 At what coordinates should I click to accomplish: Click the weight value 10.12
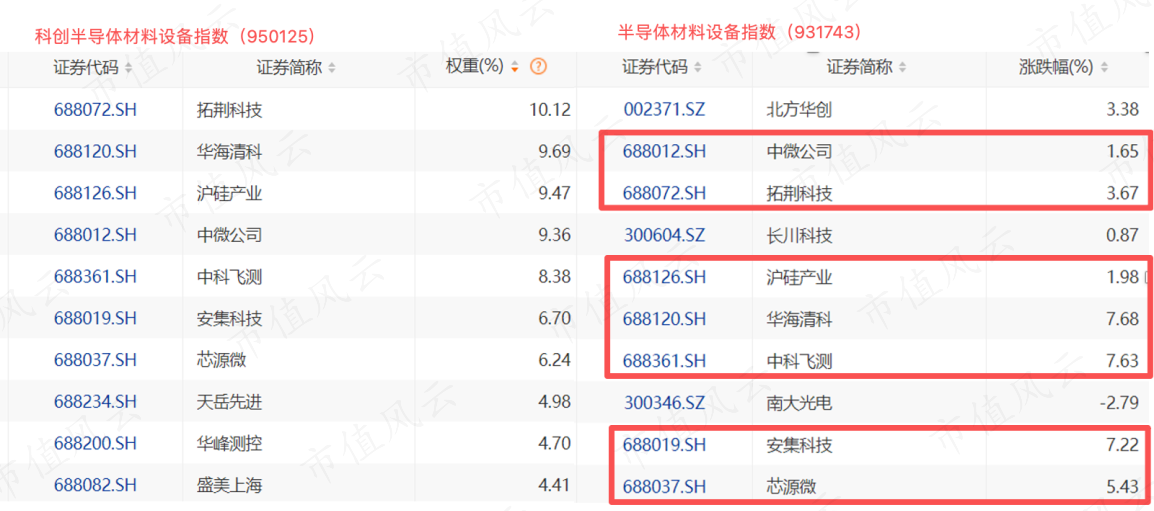pos(550,110)
